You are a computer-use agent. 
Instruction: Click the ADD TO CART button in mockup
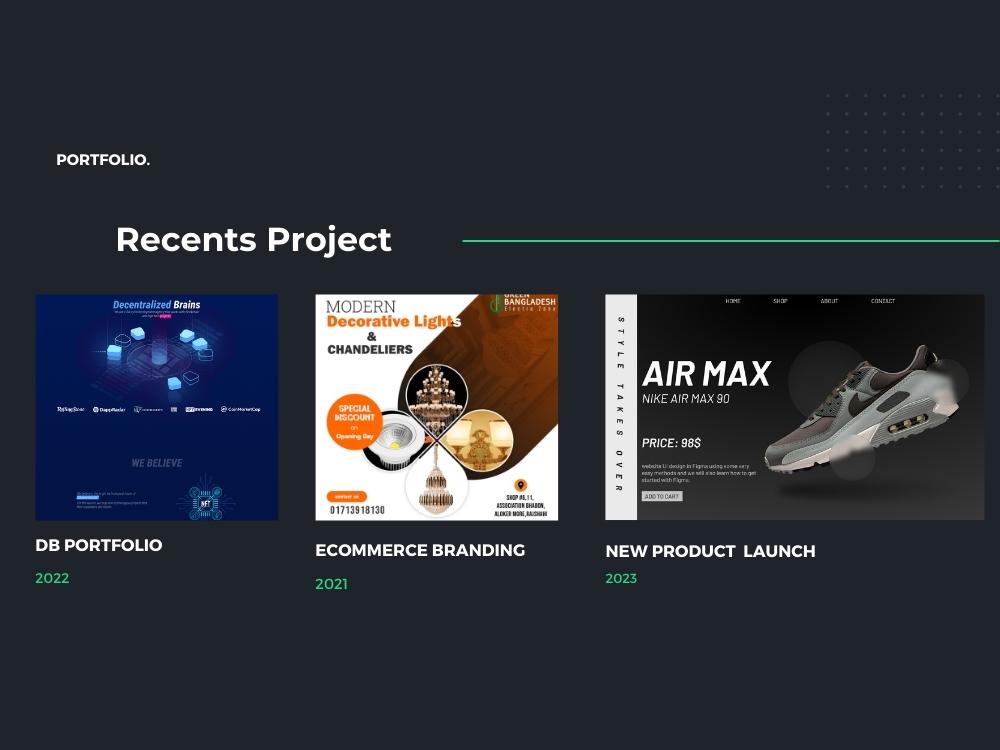(x=662, y=496)
